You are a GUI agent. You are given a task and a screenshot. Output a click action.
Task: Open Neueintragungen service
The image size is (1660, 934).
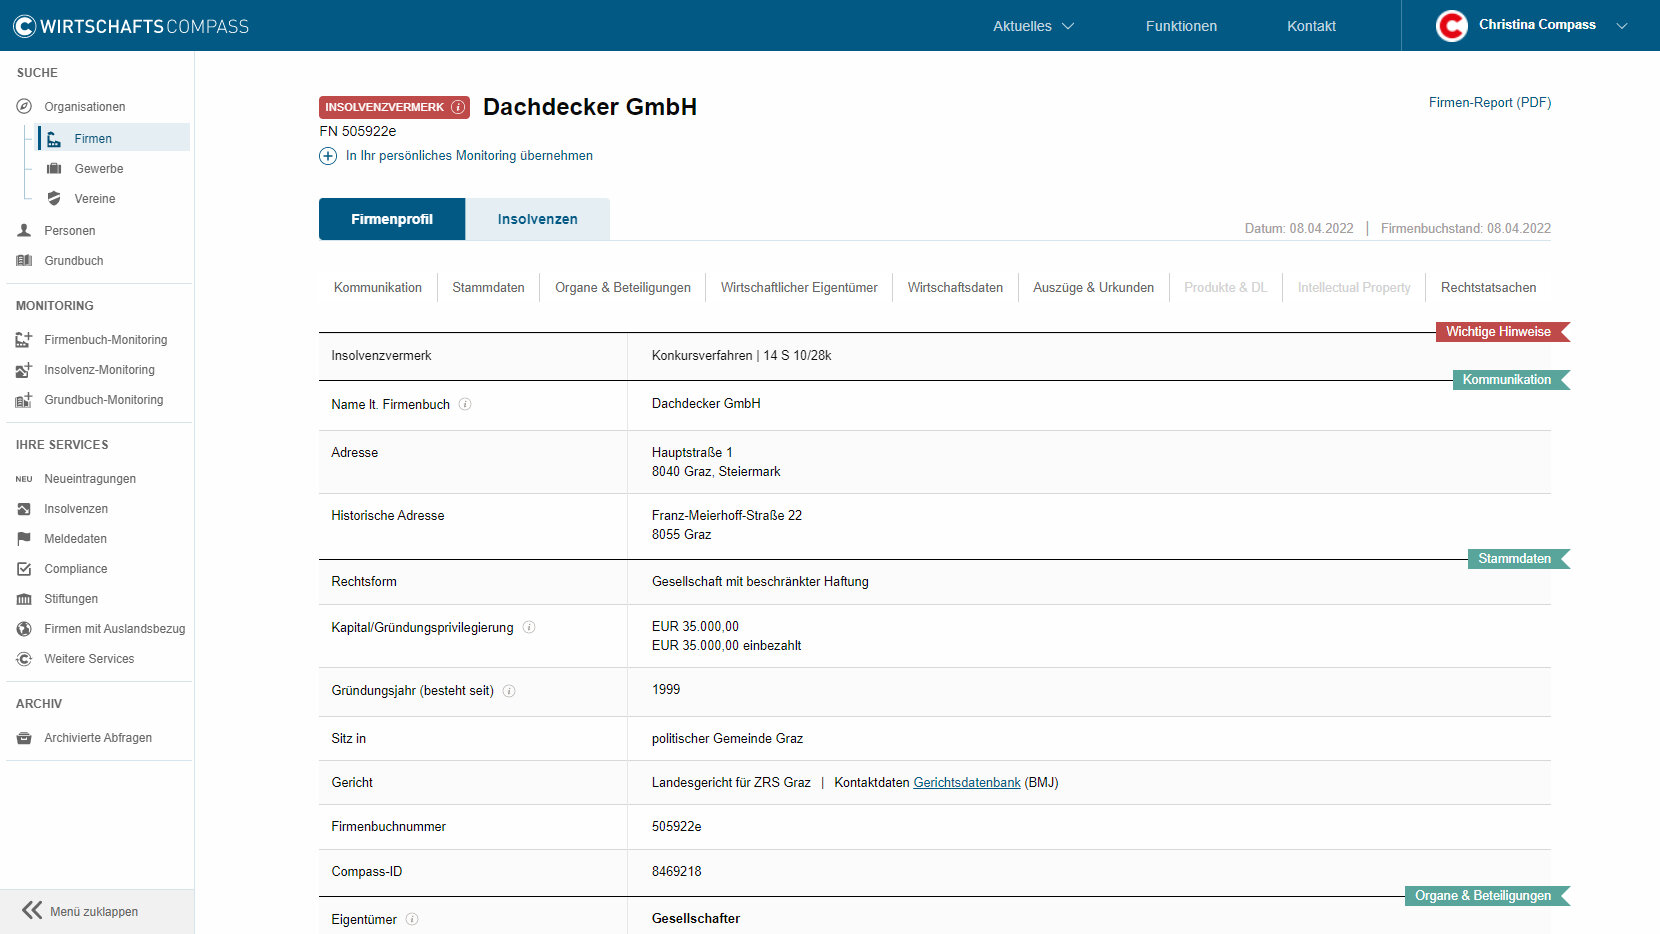90,479
